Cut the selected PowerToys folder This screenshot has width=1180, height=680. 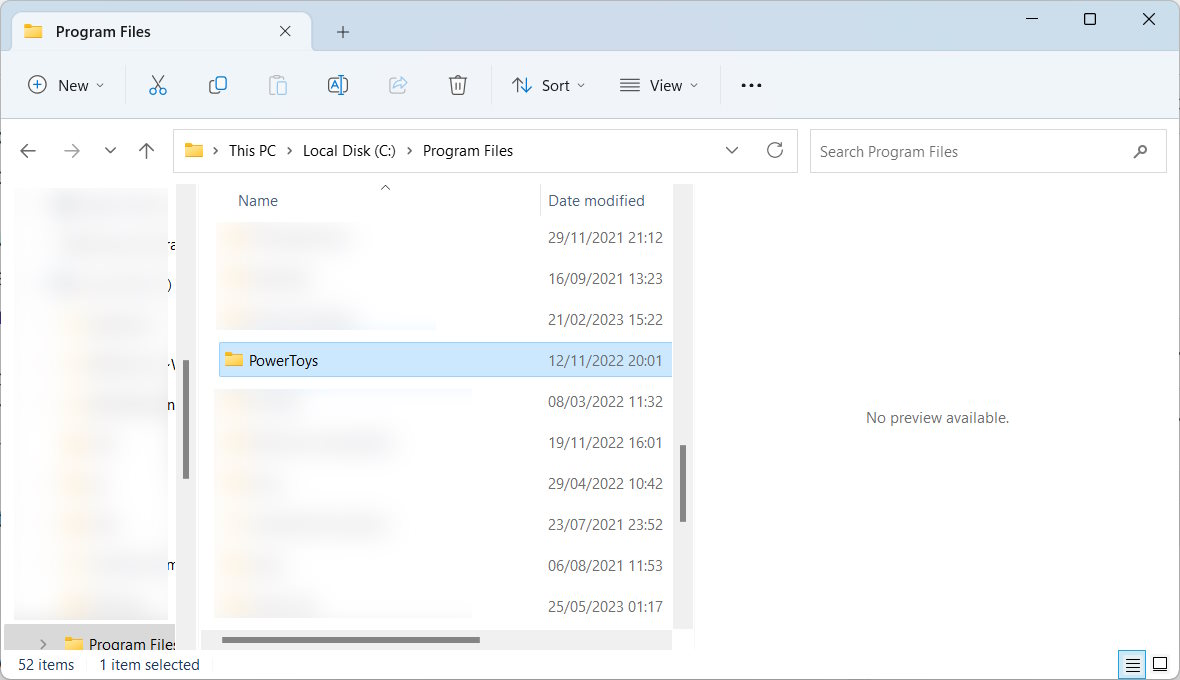(157, 85)
